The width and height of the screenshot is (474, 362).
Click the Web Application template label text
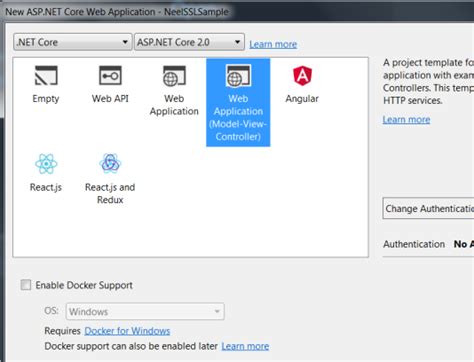click(x=174, y=105)
